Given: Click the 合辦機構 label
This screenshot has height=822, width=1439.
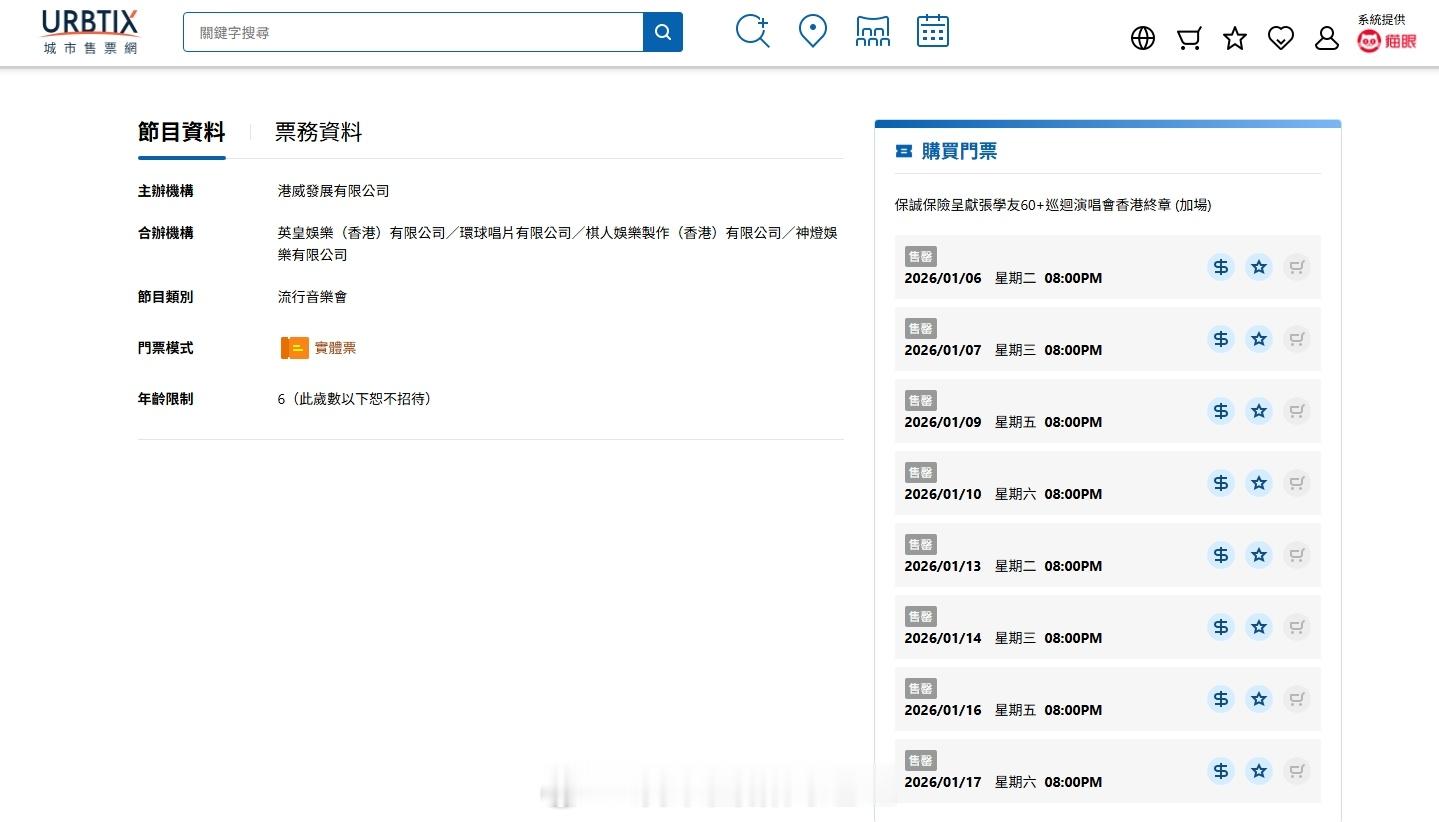Looking at the screenshot, I should (166, 233).
